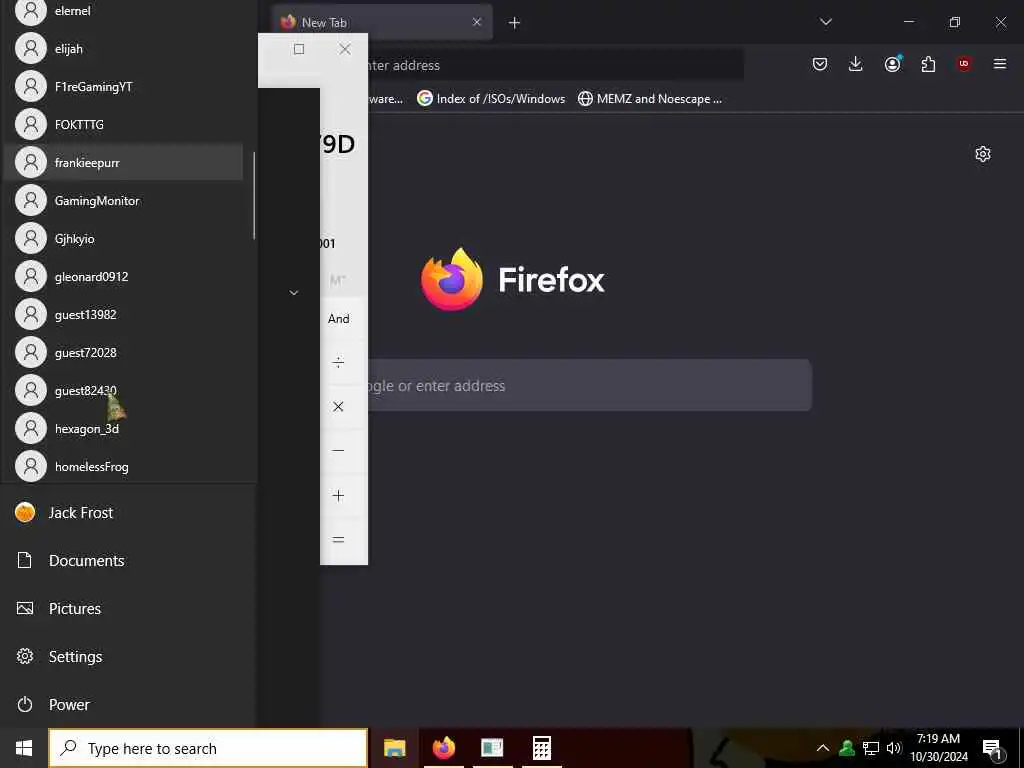Open the Firefox account icon in toolbar
The image size is (1024, 768).
[x=893, y=64]
